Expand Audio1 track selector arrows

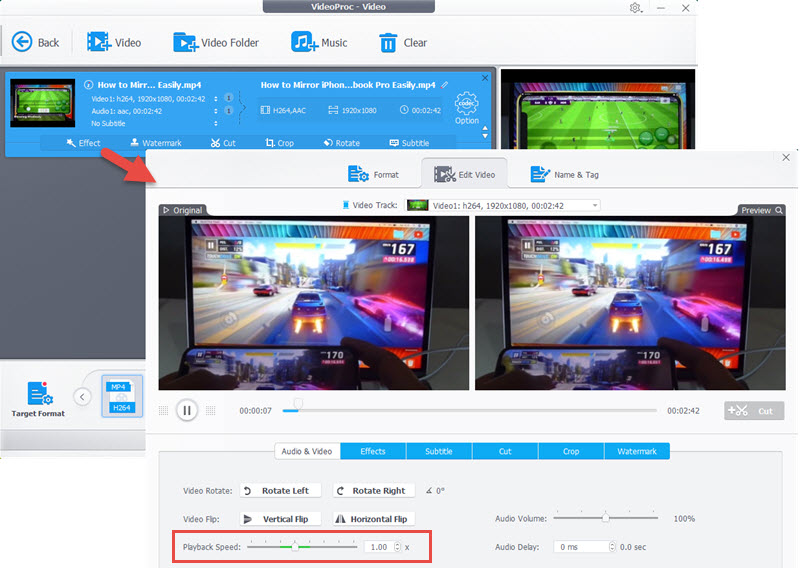point(216,111)
